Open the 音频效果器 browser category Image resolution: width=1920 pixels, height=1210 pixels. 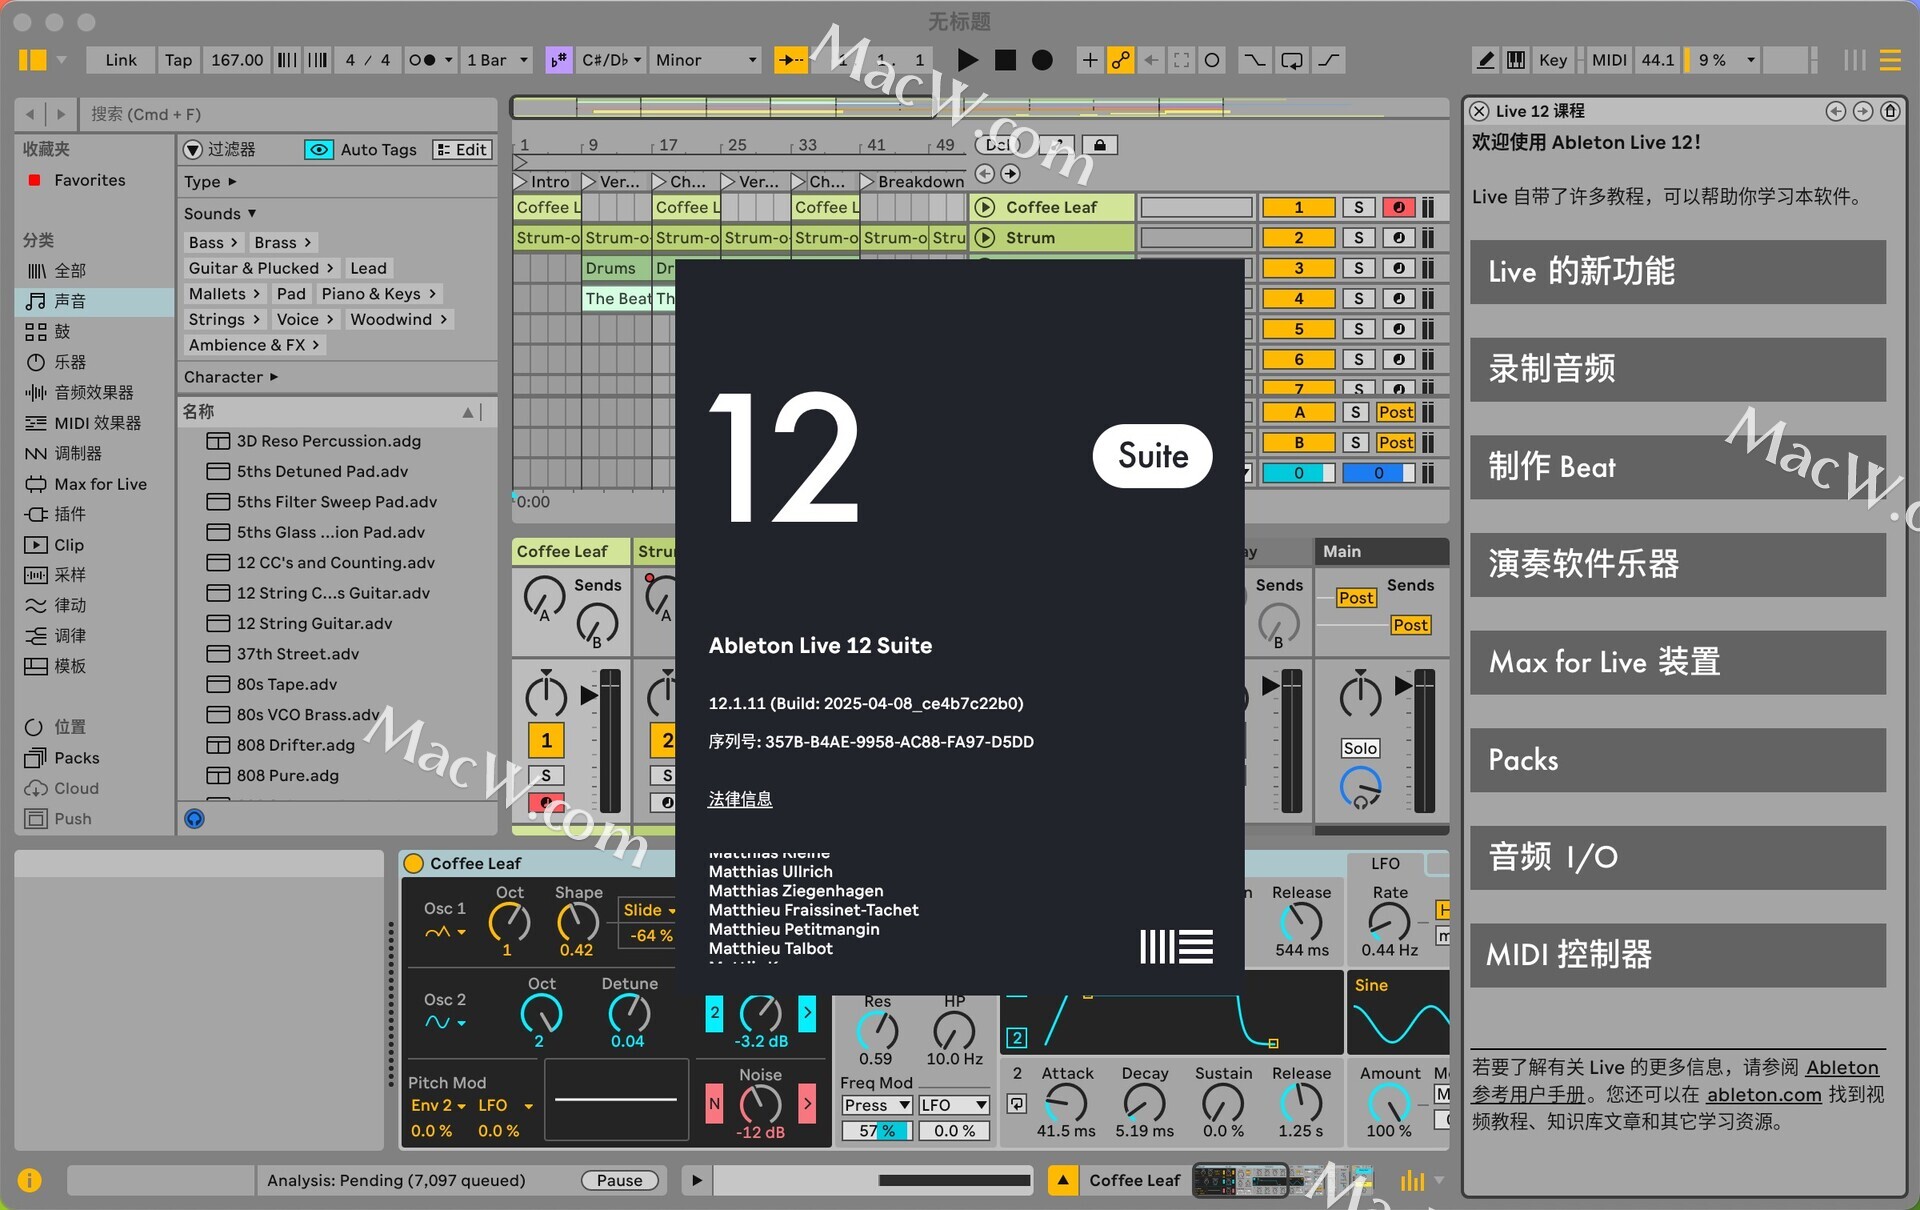(96, 393)
